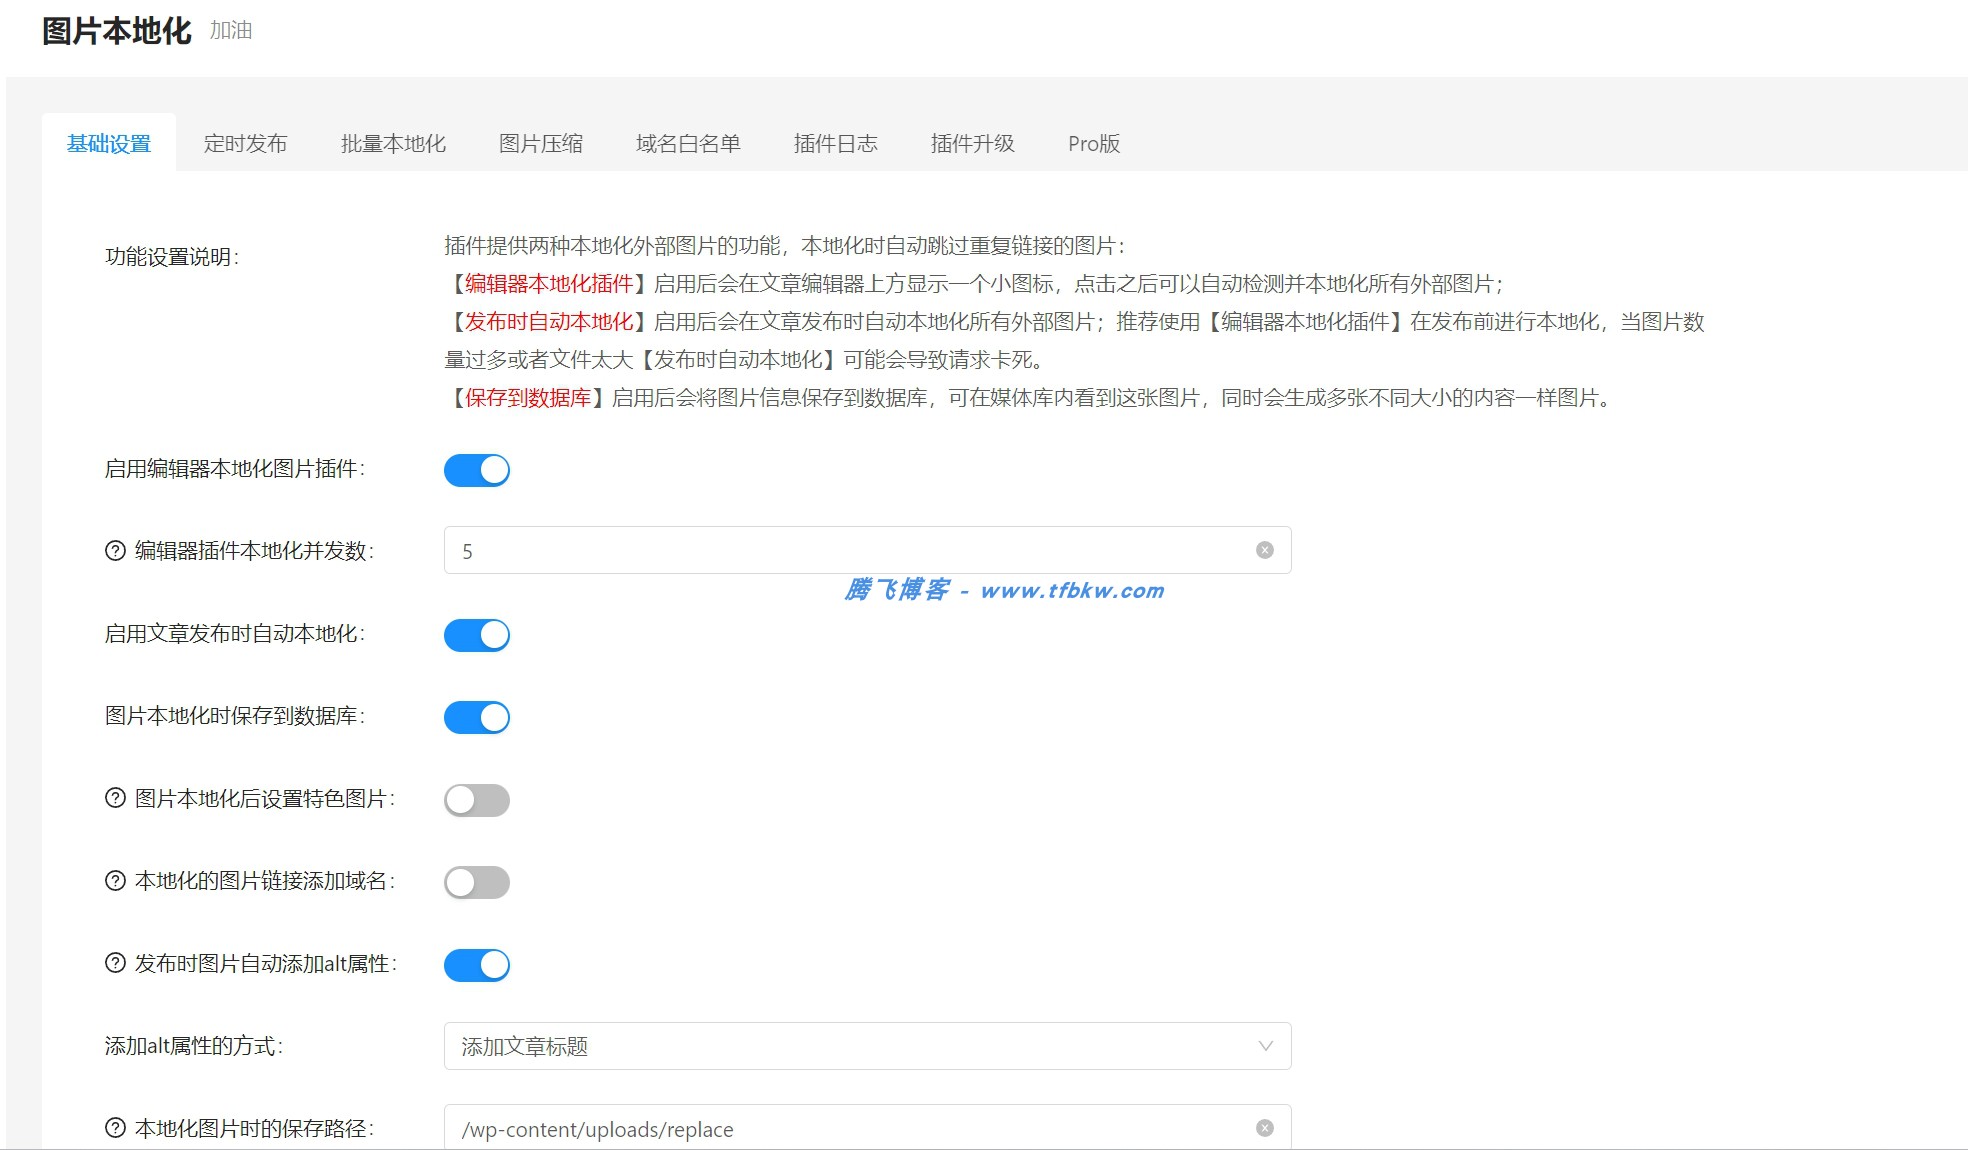1968x1150 pixels.
Task: Enable 图片本地化后设置特色图片
Action: pyautogui.click(x=477, y=800)
